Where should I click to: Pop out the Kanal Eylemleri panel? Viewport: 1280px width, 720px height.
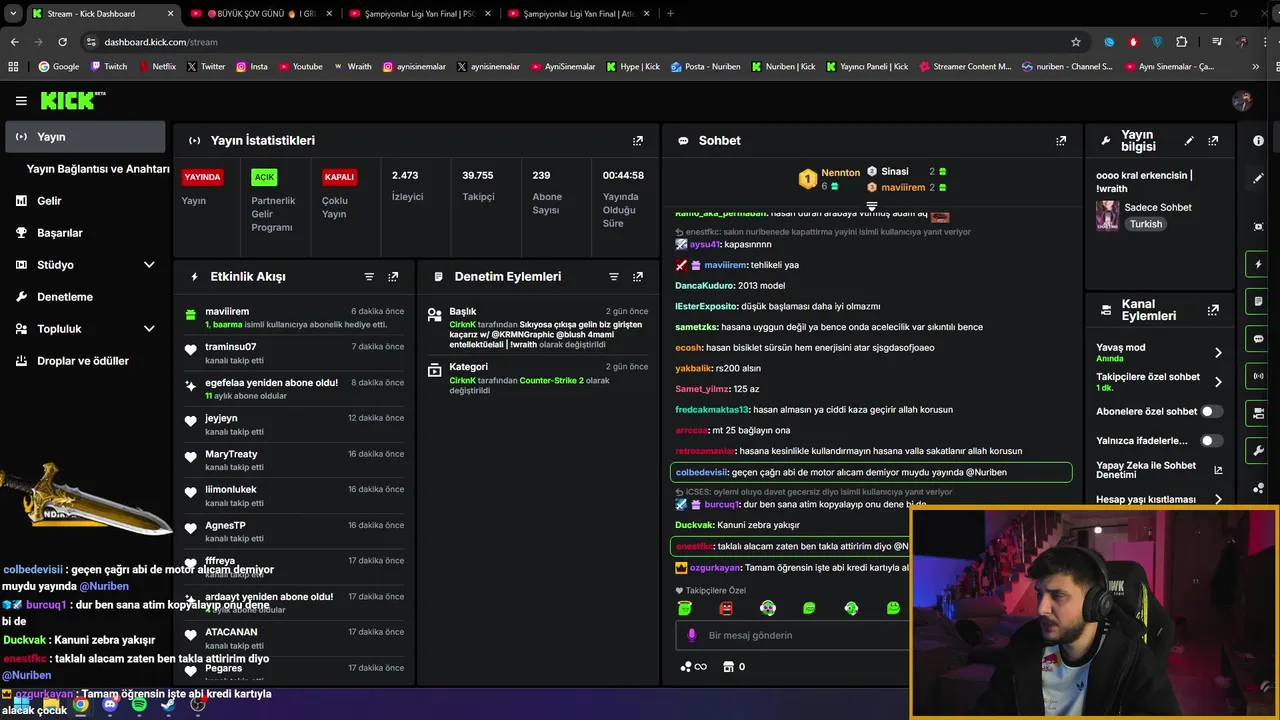pos(1213,310)
